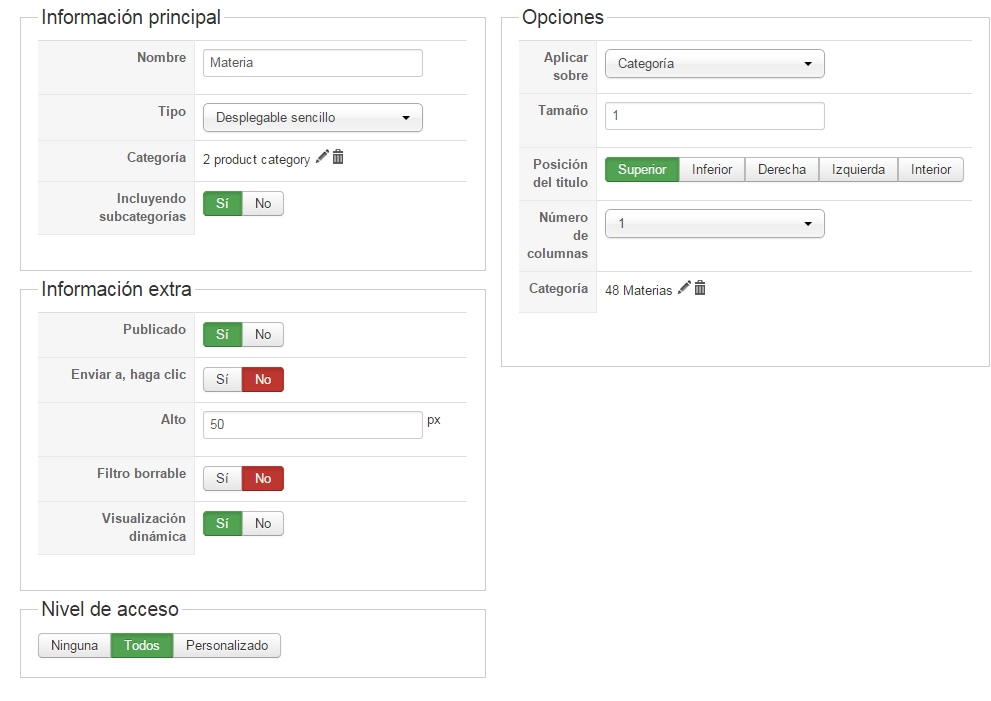This screenshot has height=701, width=991.
Task: Open the 'Número de columnas' dropdown
Action: coord(714,223)
